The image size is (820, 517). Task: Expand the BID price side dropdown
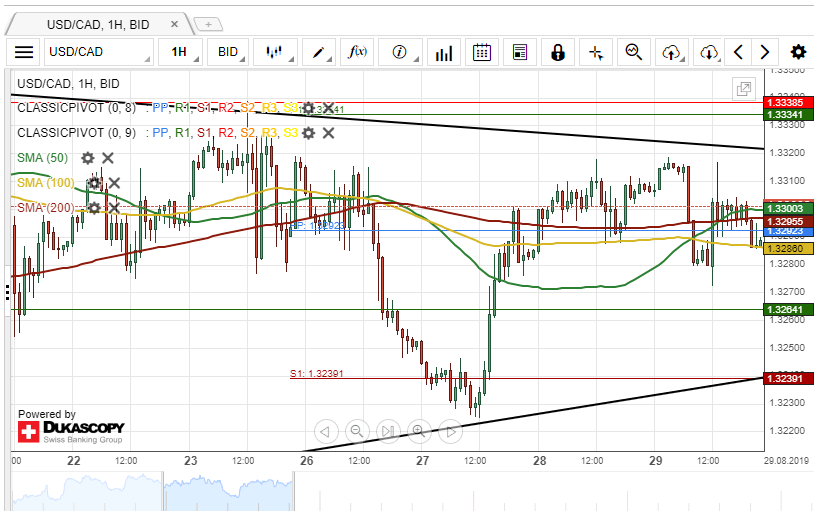233,52
